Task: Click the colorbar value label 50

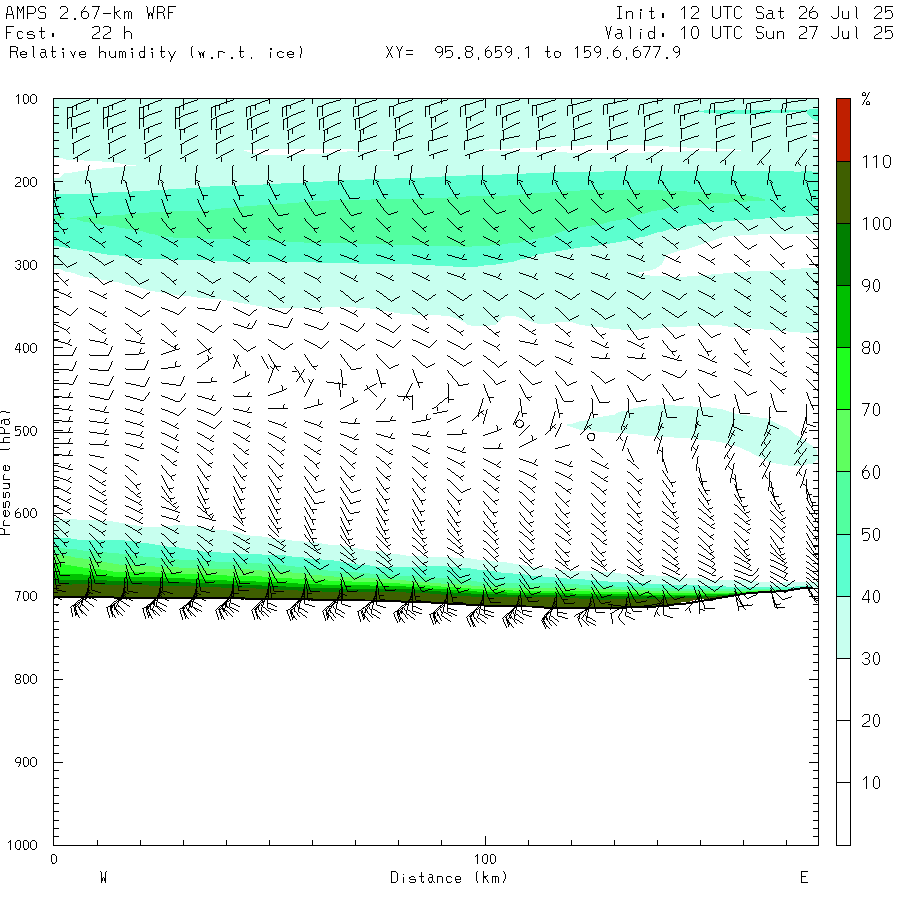Action: coord(871,535)
